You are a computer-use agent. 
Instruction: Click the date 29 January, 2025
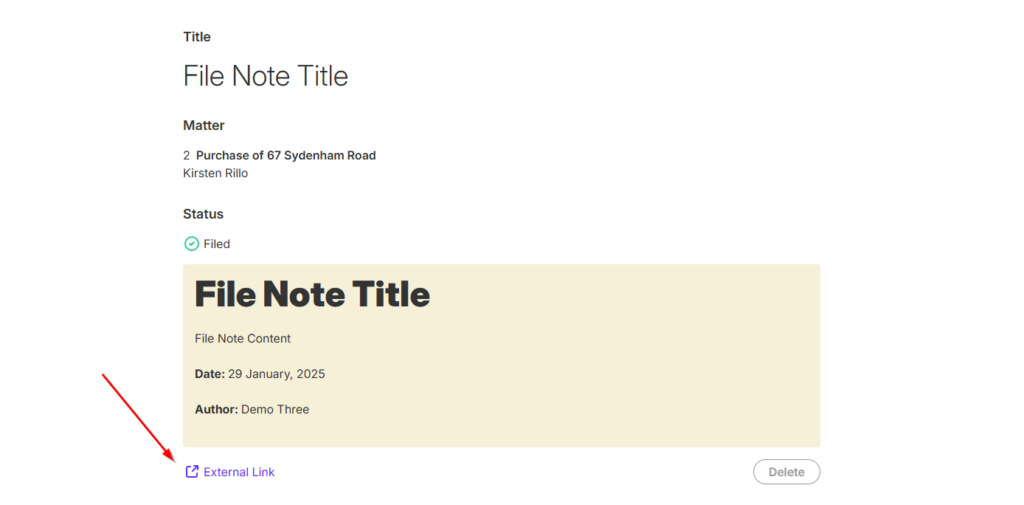(276, 374)
